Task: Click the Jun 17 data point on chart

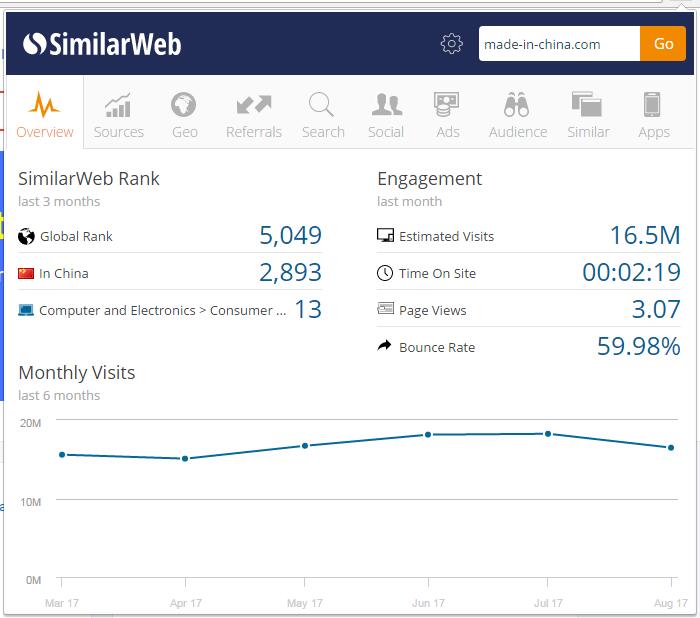Action: pos(428,434)
